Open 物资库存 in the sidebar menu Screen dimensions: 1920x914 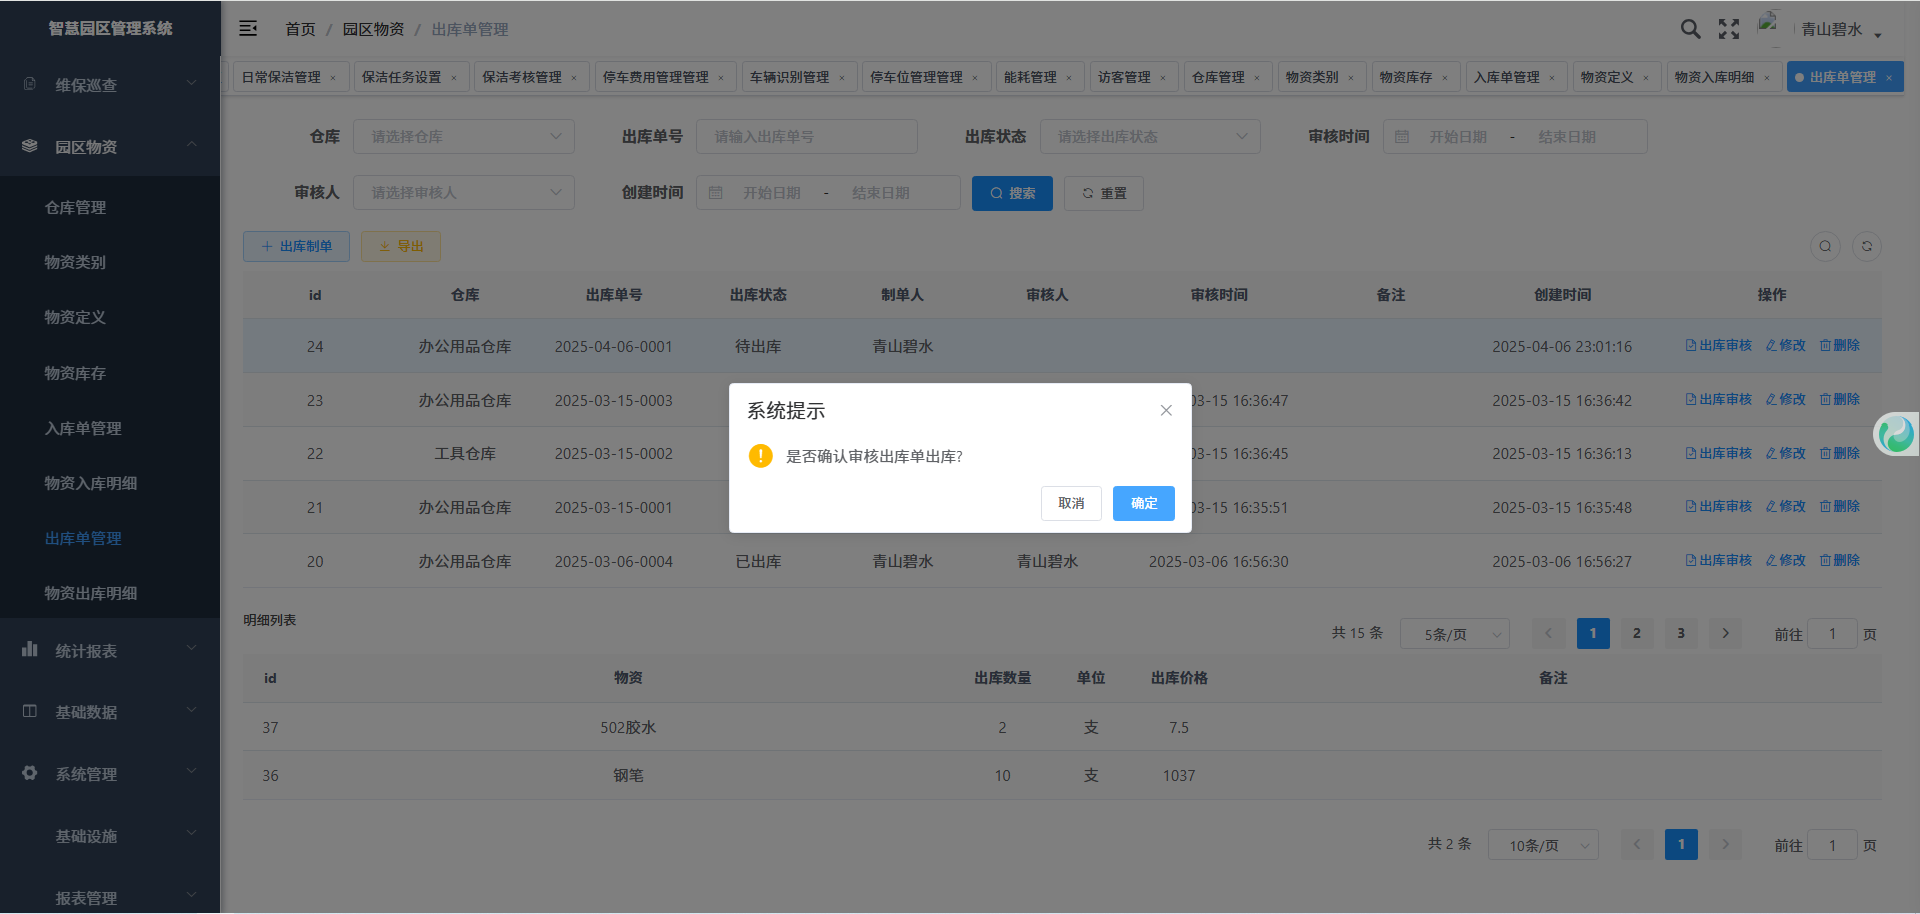click(x=75, y=373)
